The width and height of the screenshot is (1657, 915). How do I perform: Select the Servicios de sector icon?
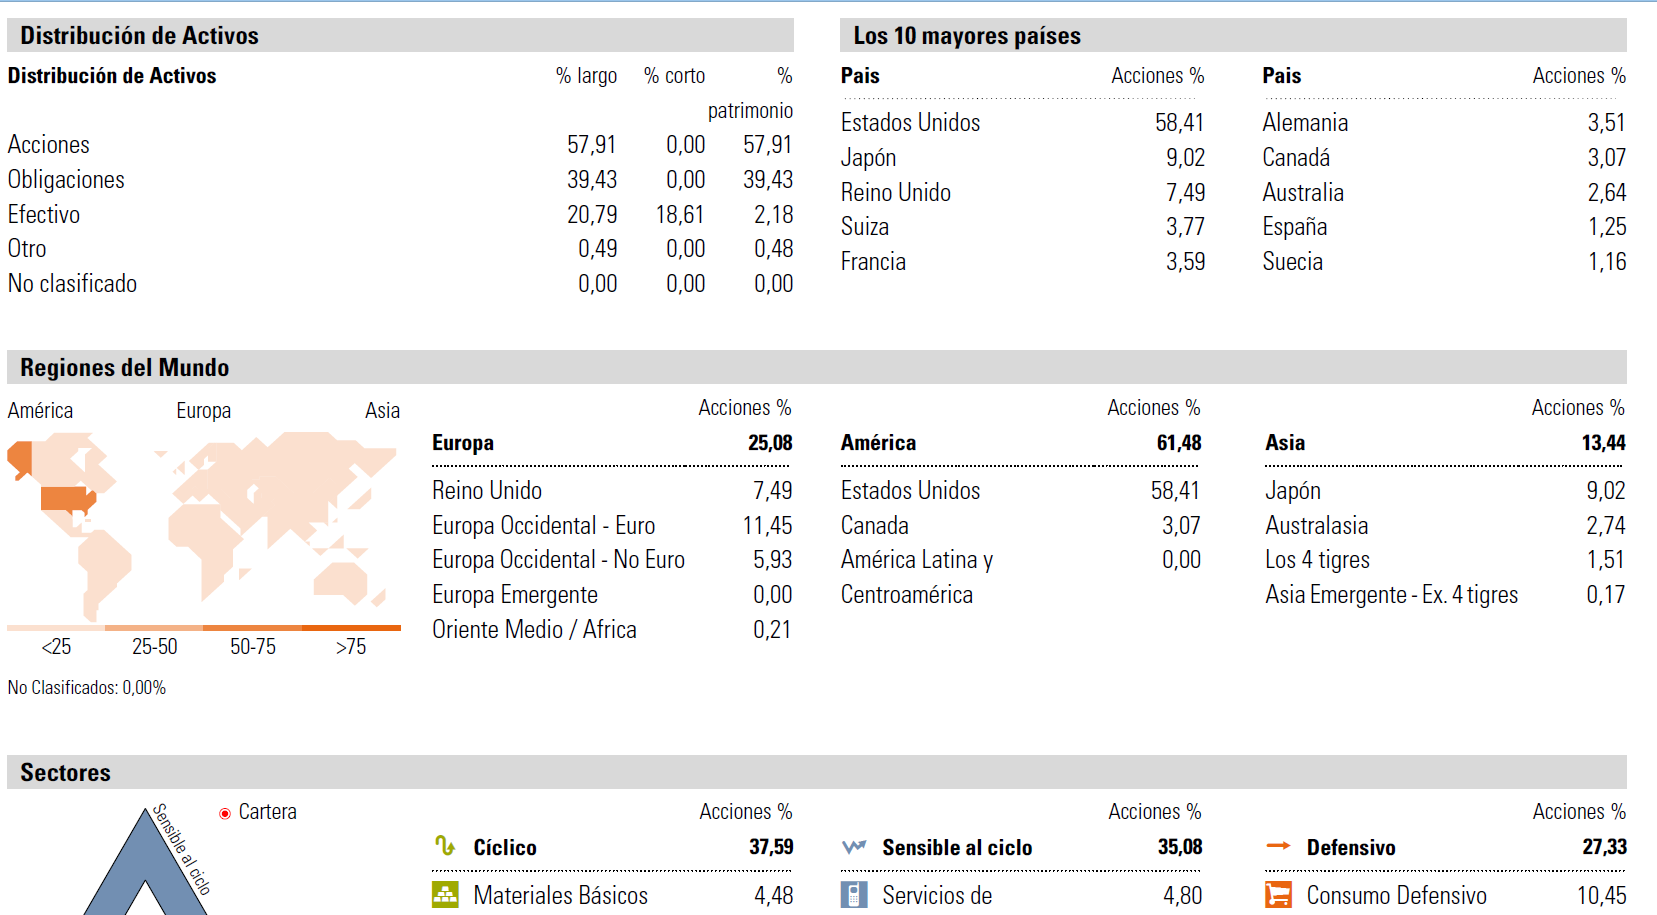coord(854,895)
